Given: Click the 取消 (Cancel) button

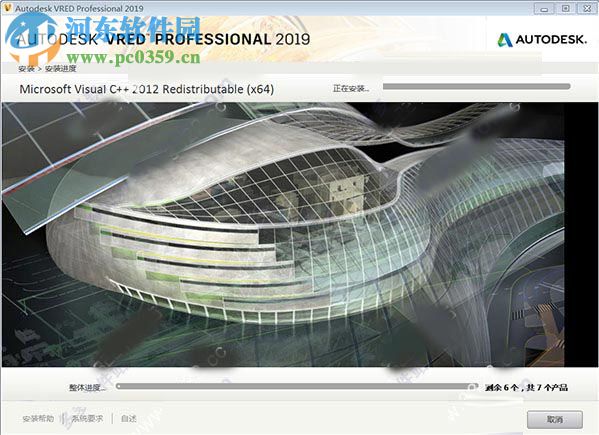Looking at the screenshot, I should pyautogui.click(x=555, y=419).
